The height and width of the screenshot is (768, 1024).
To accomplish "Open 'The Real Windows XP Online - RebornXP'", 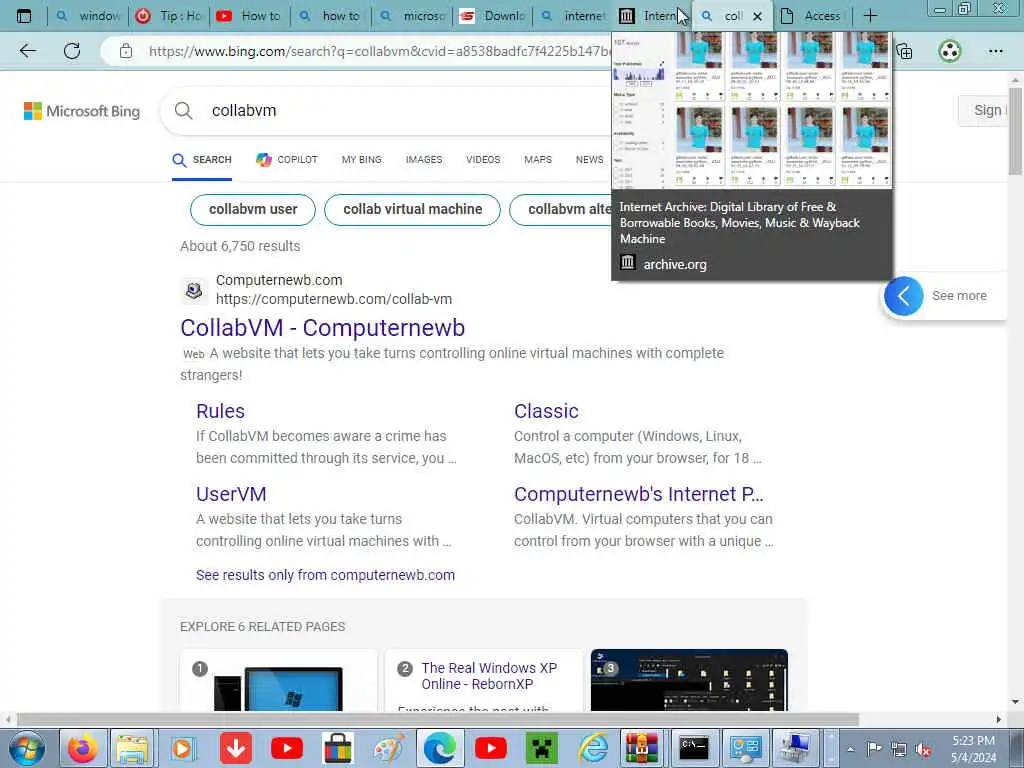I will click(x=489, y=676).
